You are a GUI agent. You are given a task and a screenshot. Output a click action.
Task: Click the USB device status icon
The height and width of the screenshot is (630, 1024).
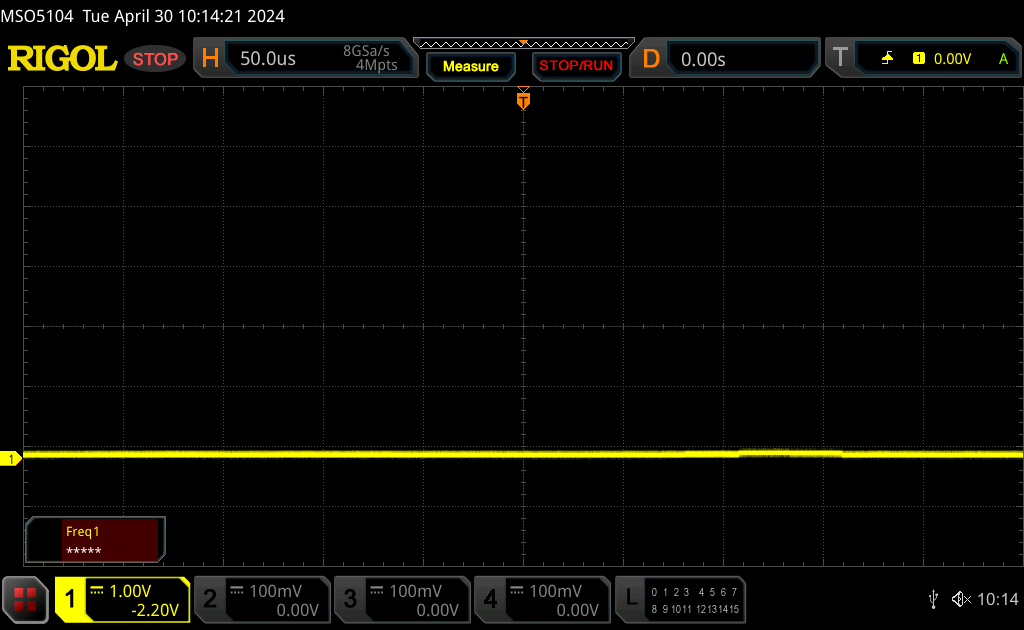pyautogui.click(x=933, y=599)
